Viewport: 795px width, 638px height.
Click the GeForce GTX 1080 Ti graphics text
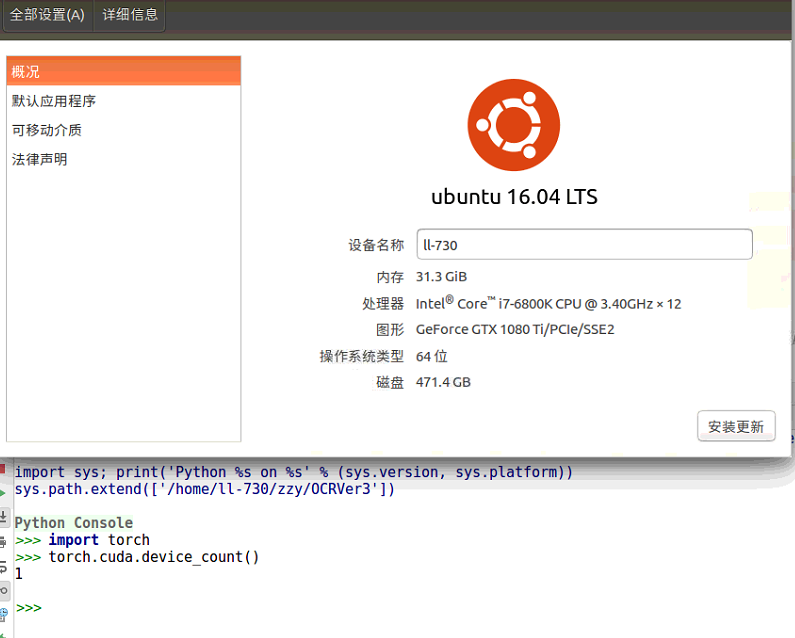(x=515, y=330)
